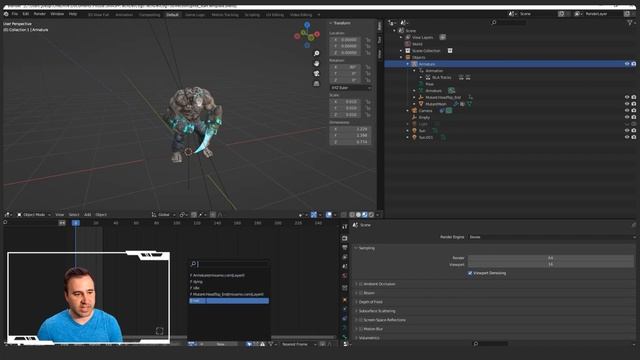Select material preview shading mode

point(364,215)
